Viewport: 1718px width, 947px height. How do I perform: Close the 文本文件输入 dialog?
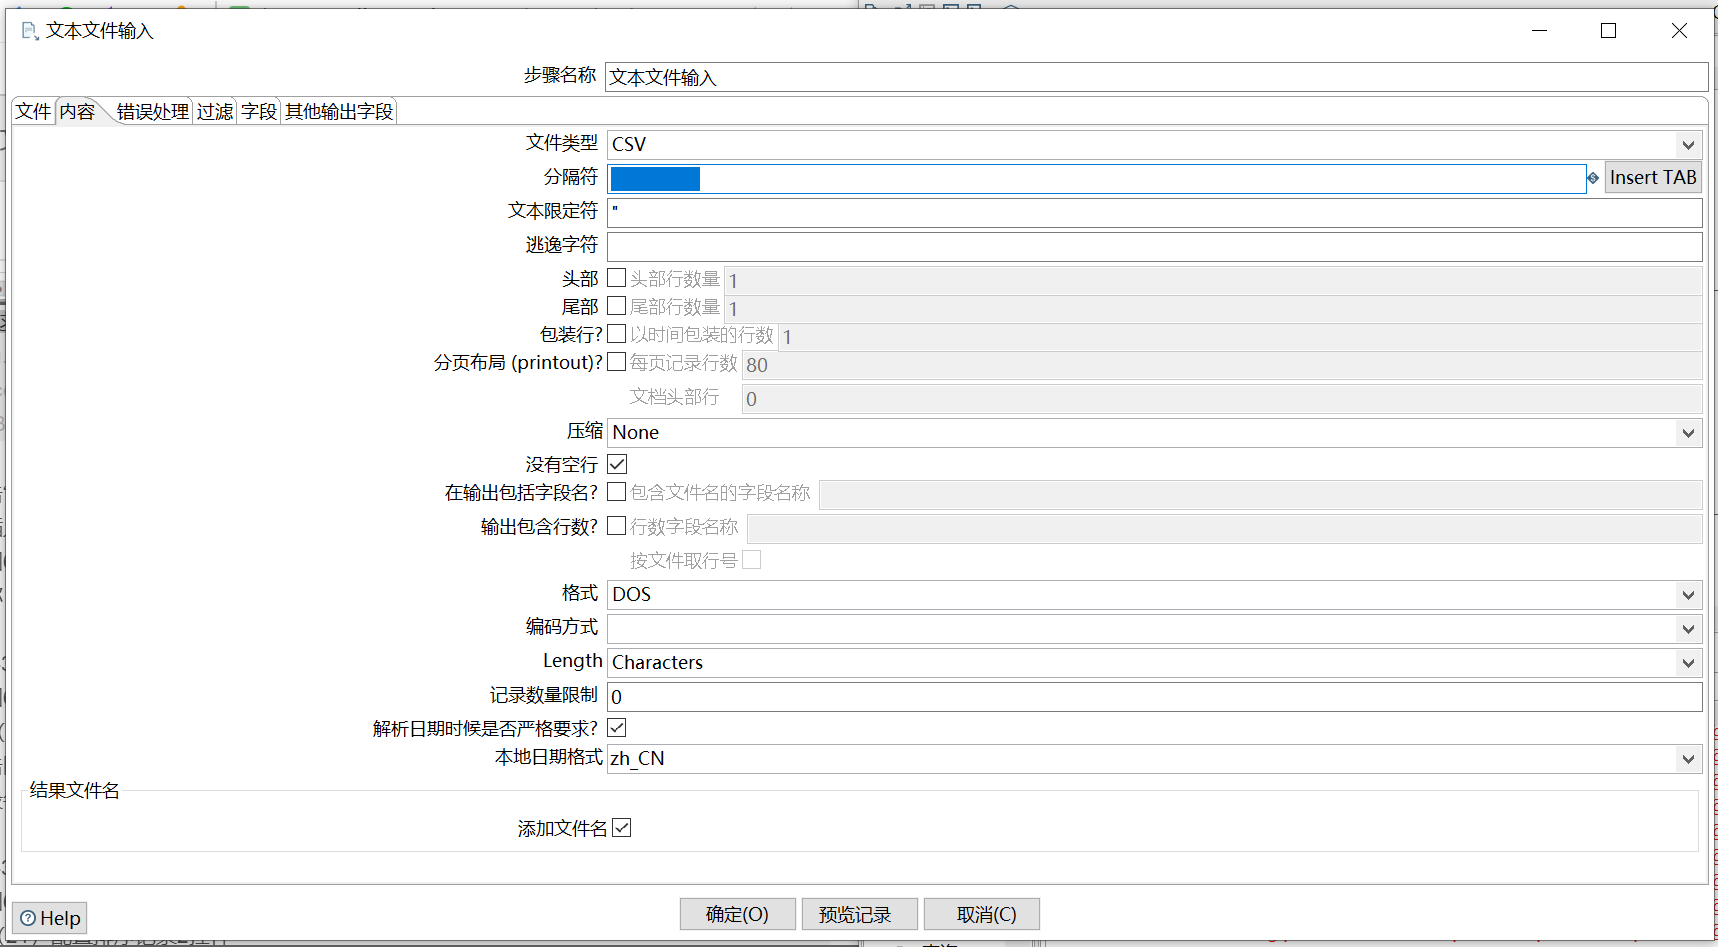[x=1679, y=31]
